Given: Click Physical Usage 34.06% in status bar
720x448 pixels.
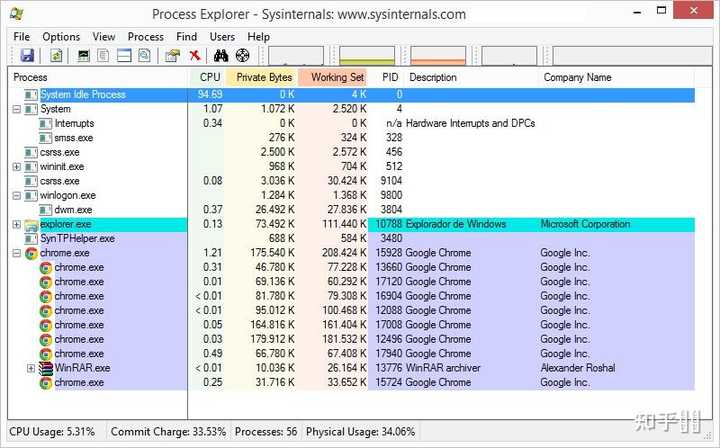Looking at the screenshot, I should 360,432.
